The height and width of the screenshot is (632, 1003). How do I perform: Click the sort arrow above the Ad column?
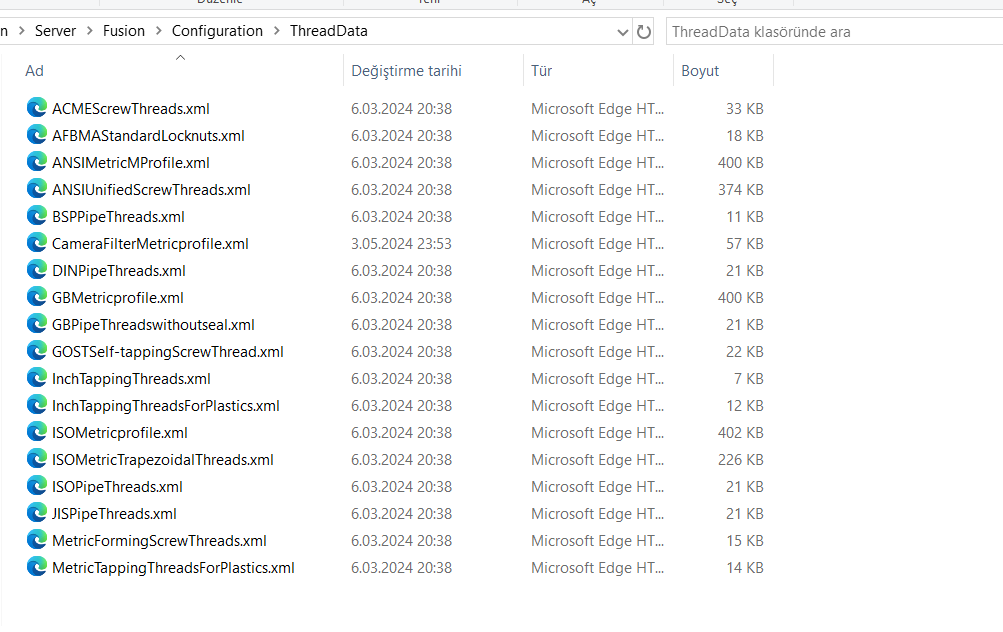(180, 60)
